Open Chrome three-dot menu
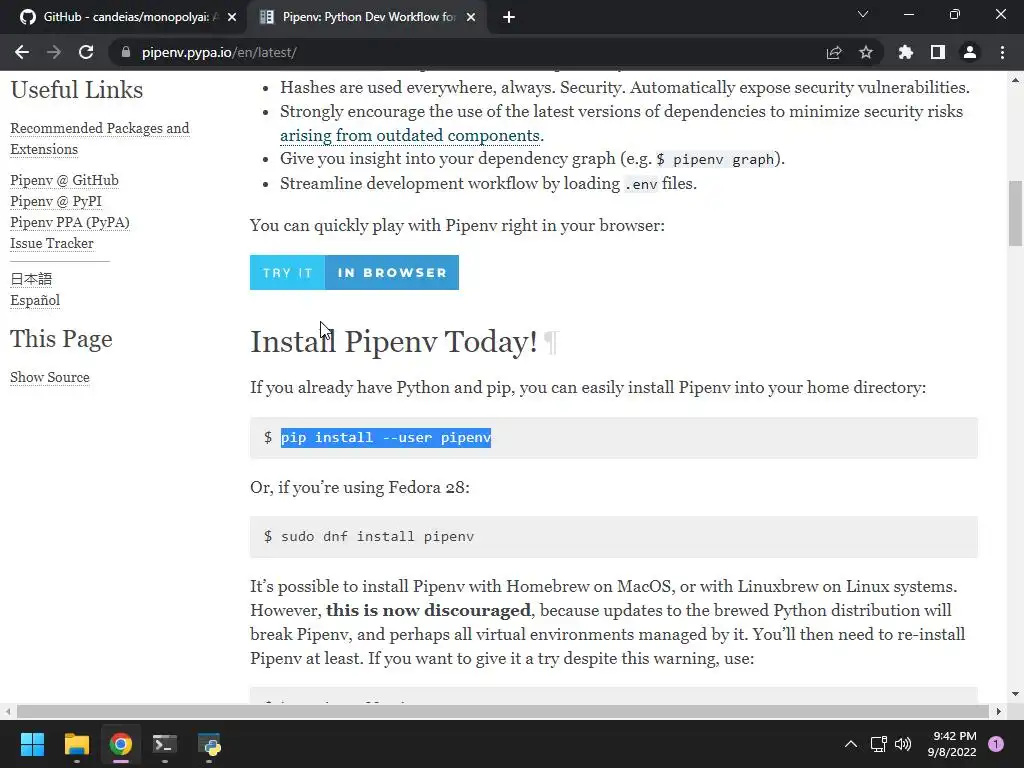This screenshot has width=1024, height=768. click(1002, 52)
